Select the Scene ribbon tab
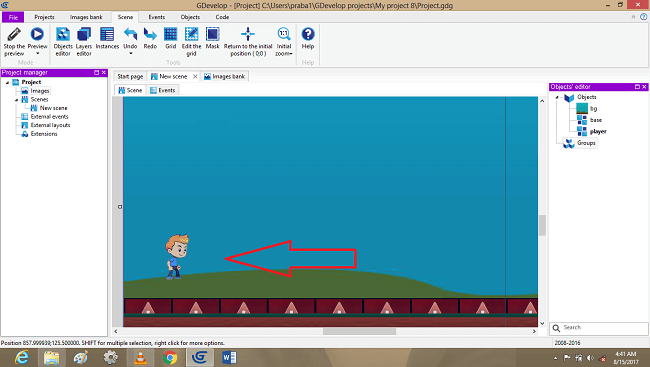 coord(125,17)
